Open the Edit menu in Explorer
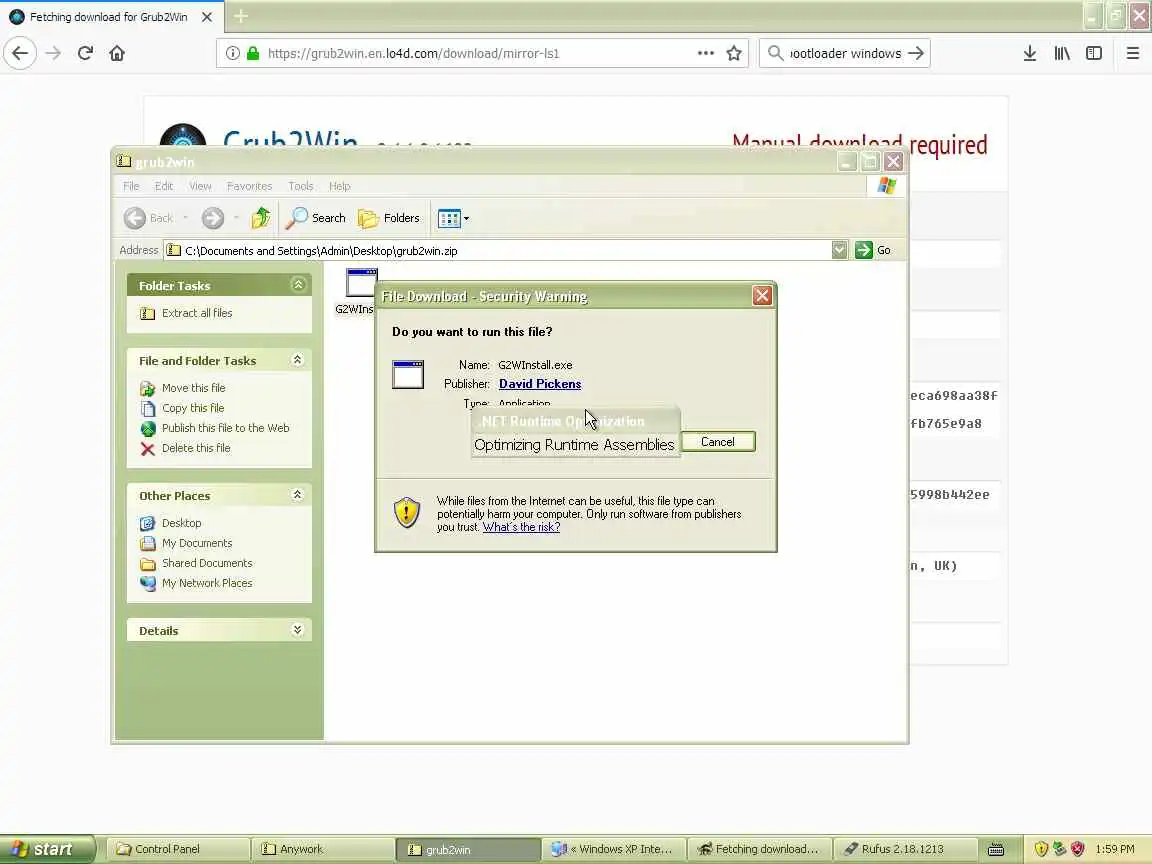 point(163,186)
